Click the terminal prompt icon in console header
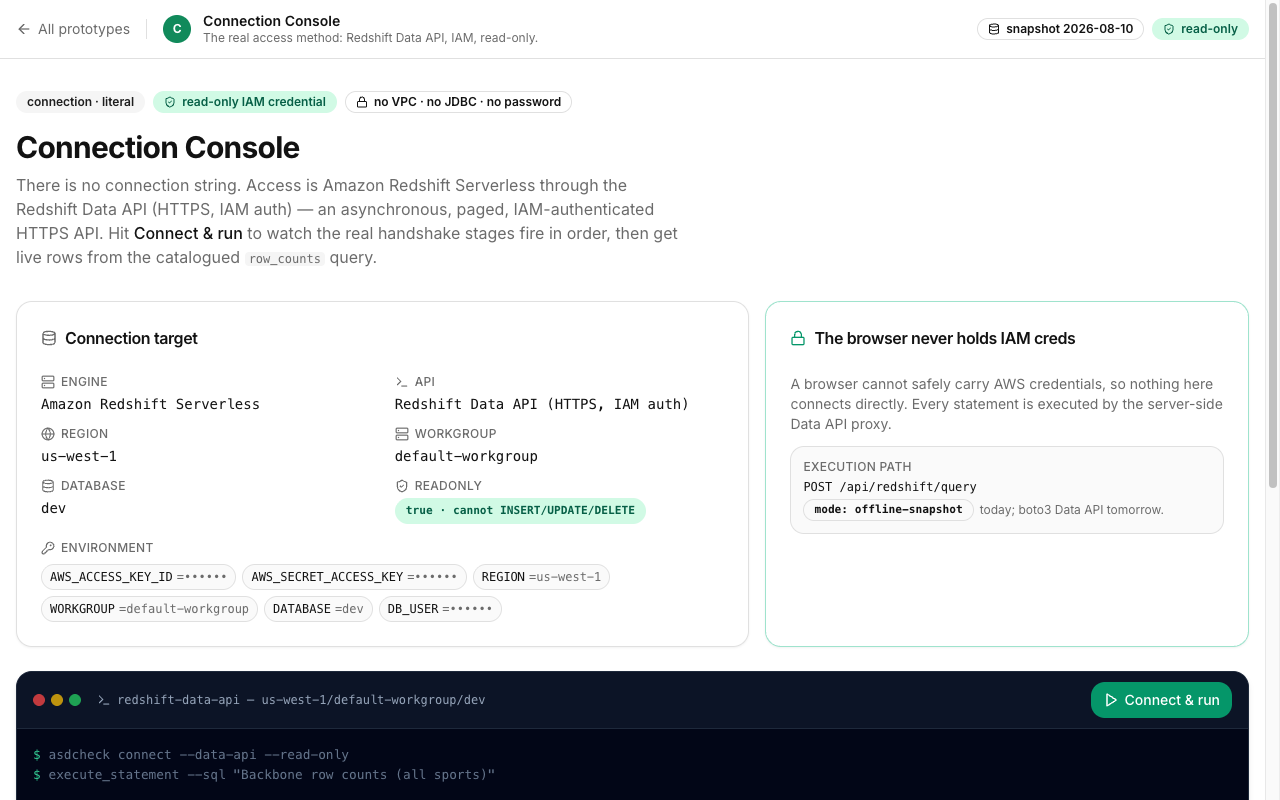Viewport: 1280px width, 800px height. click(x=104, y=700)
